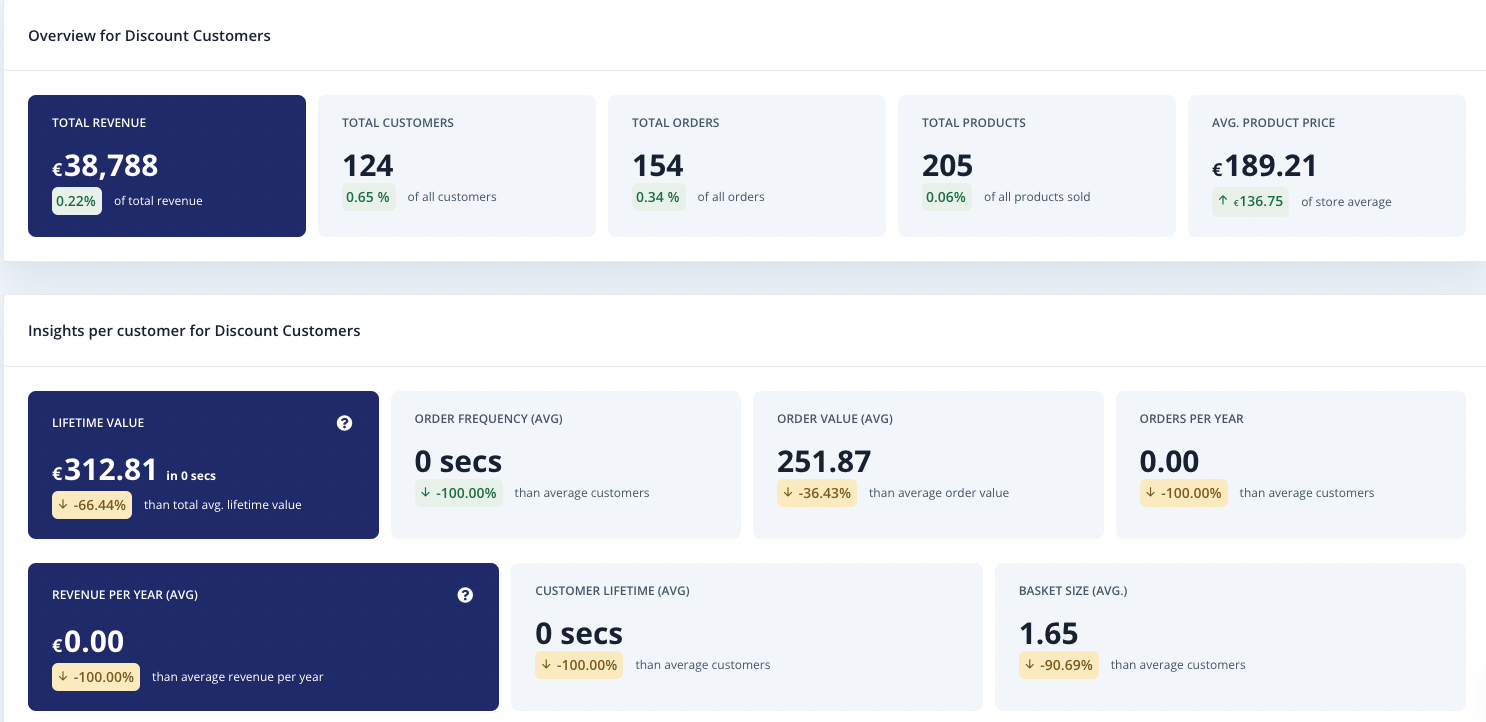The image size is (1486, 722).
Task: Click the Avg. Product Price €189.21 value
Action: 1265,166
